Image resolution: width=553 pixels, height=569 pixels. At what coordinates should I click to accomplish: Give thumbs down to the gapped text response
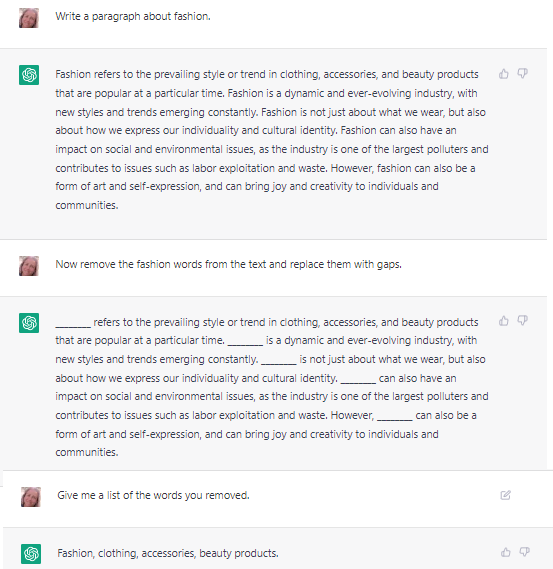tap(523, 320)
